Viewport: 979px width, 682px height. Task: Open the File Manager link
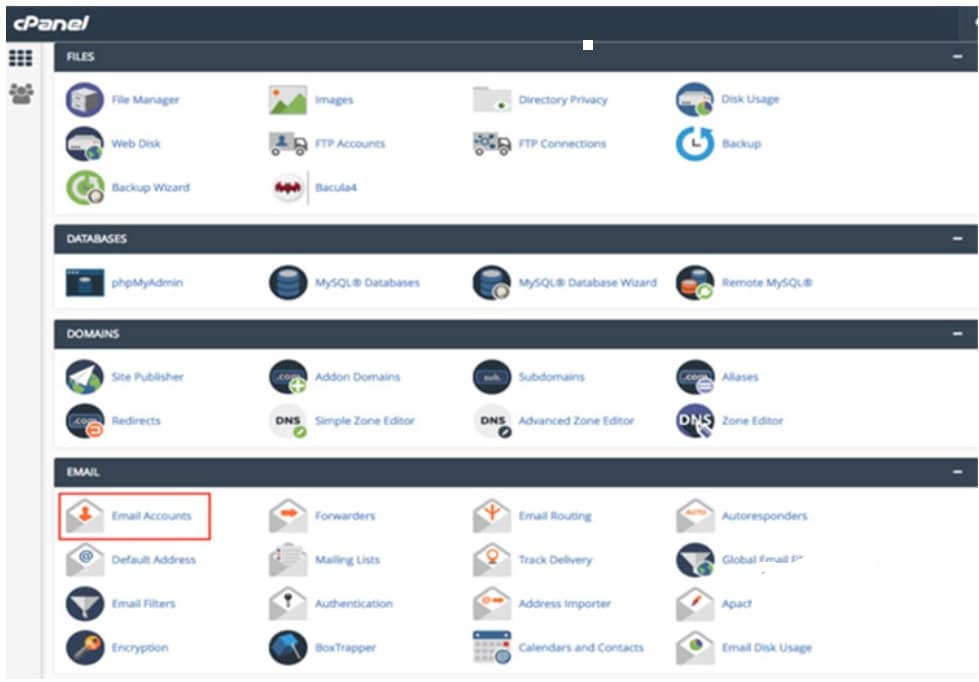145,100
